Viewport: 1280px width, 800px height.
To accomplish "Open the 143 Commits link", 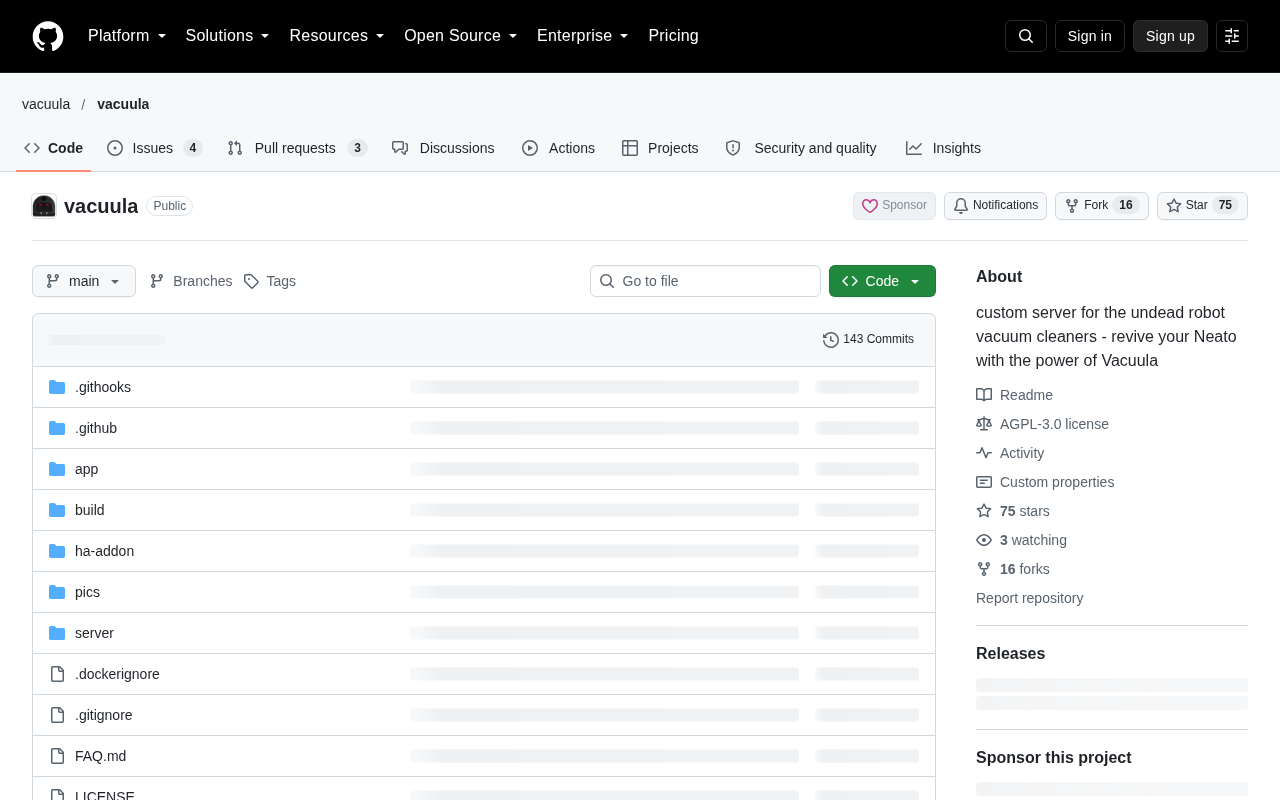I will tap(868, 340).
